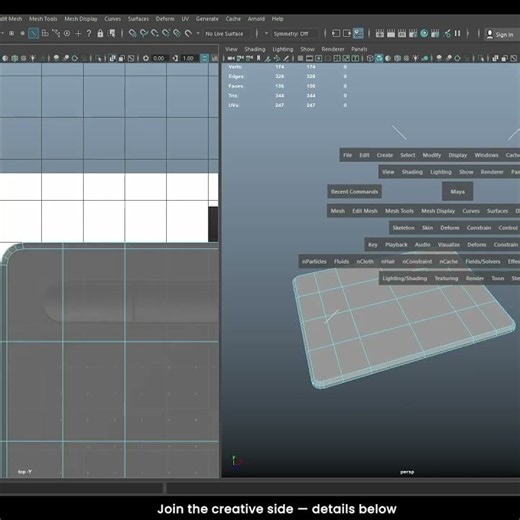The image size is (520, 520).
Task: Click the make live surface magnet icon
Action: pos(188,33)
